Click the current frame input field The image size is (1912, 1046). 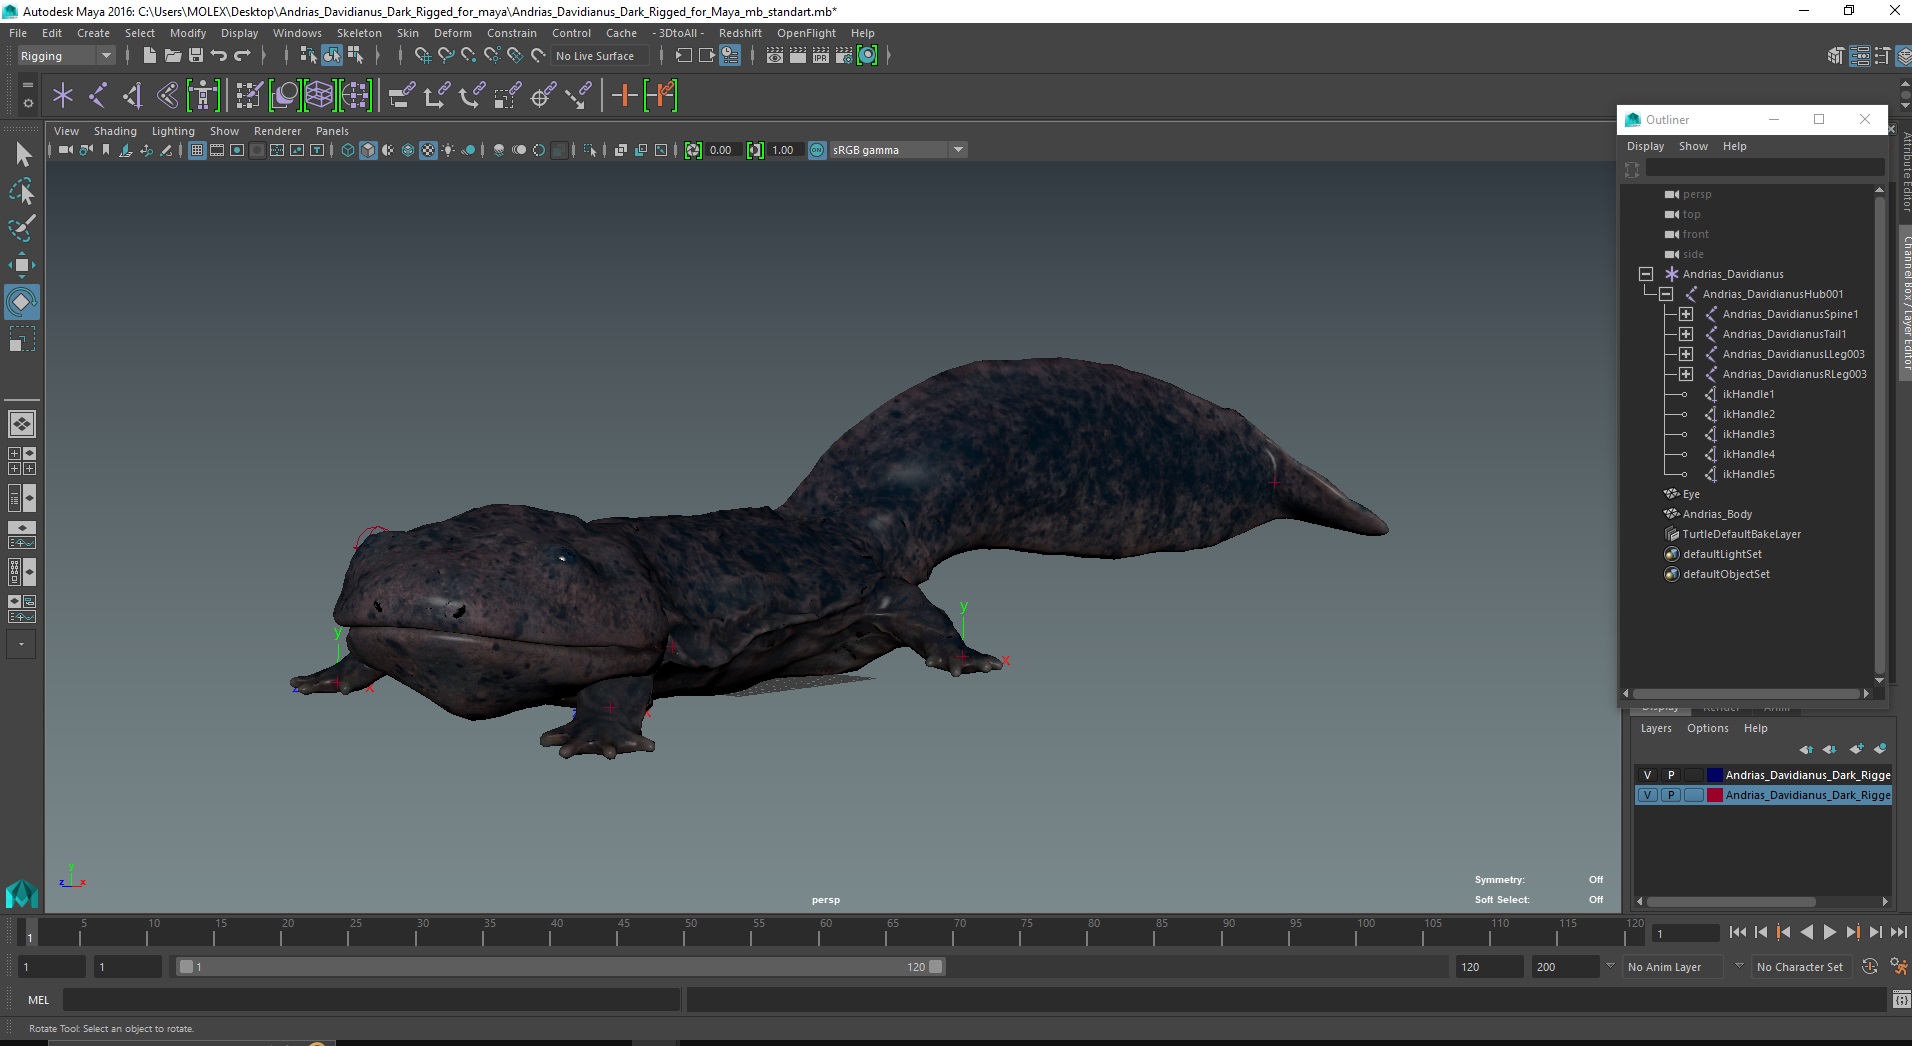pyautogui.click(x=1685, y=934)
